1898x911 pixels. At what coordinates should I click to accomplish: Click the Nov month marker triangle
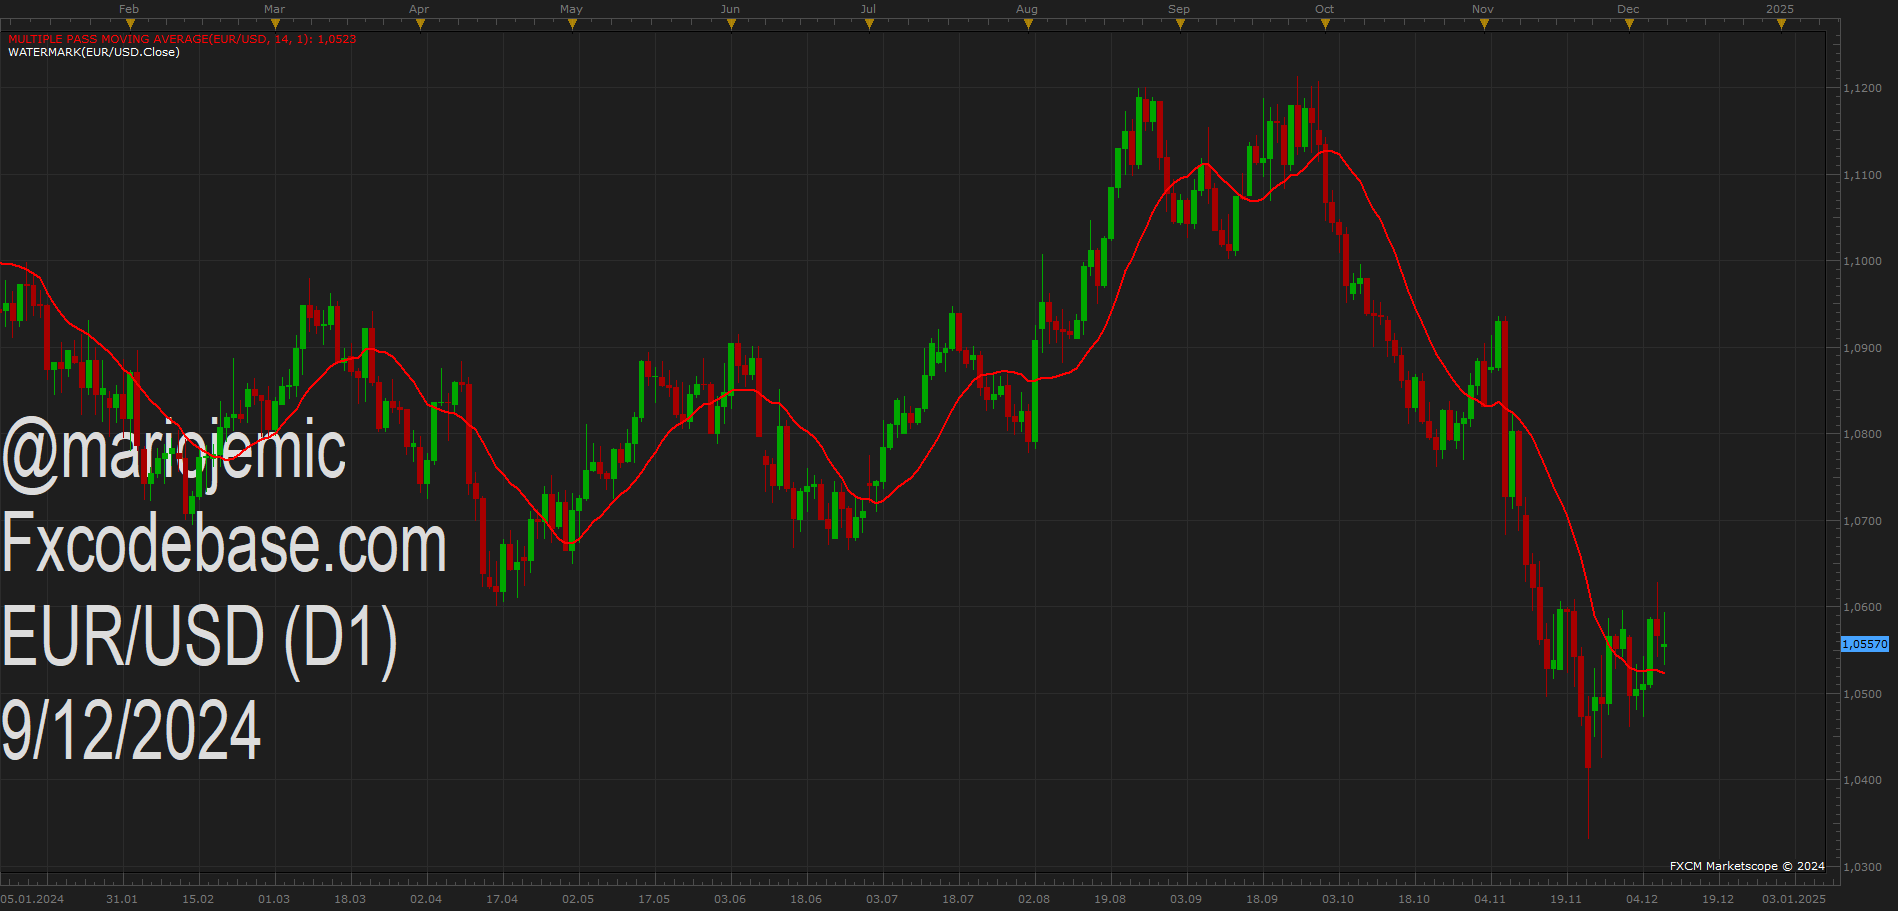(1484, 24)
